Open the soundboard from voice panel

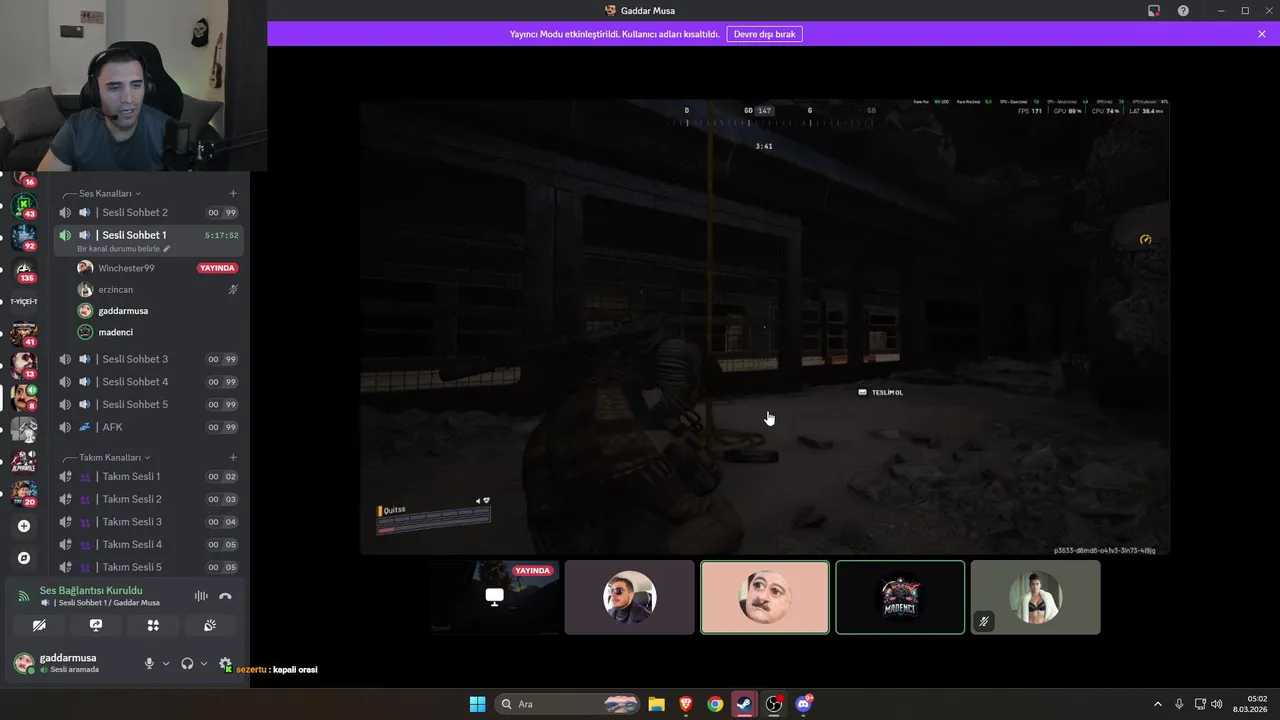point(210,625)
